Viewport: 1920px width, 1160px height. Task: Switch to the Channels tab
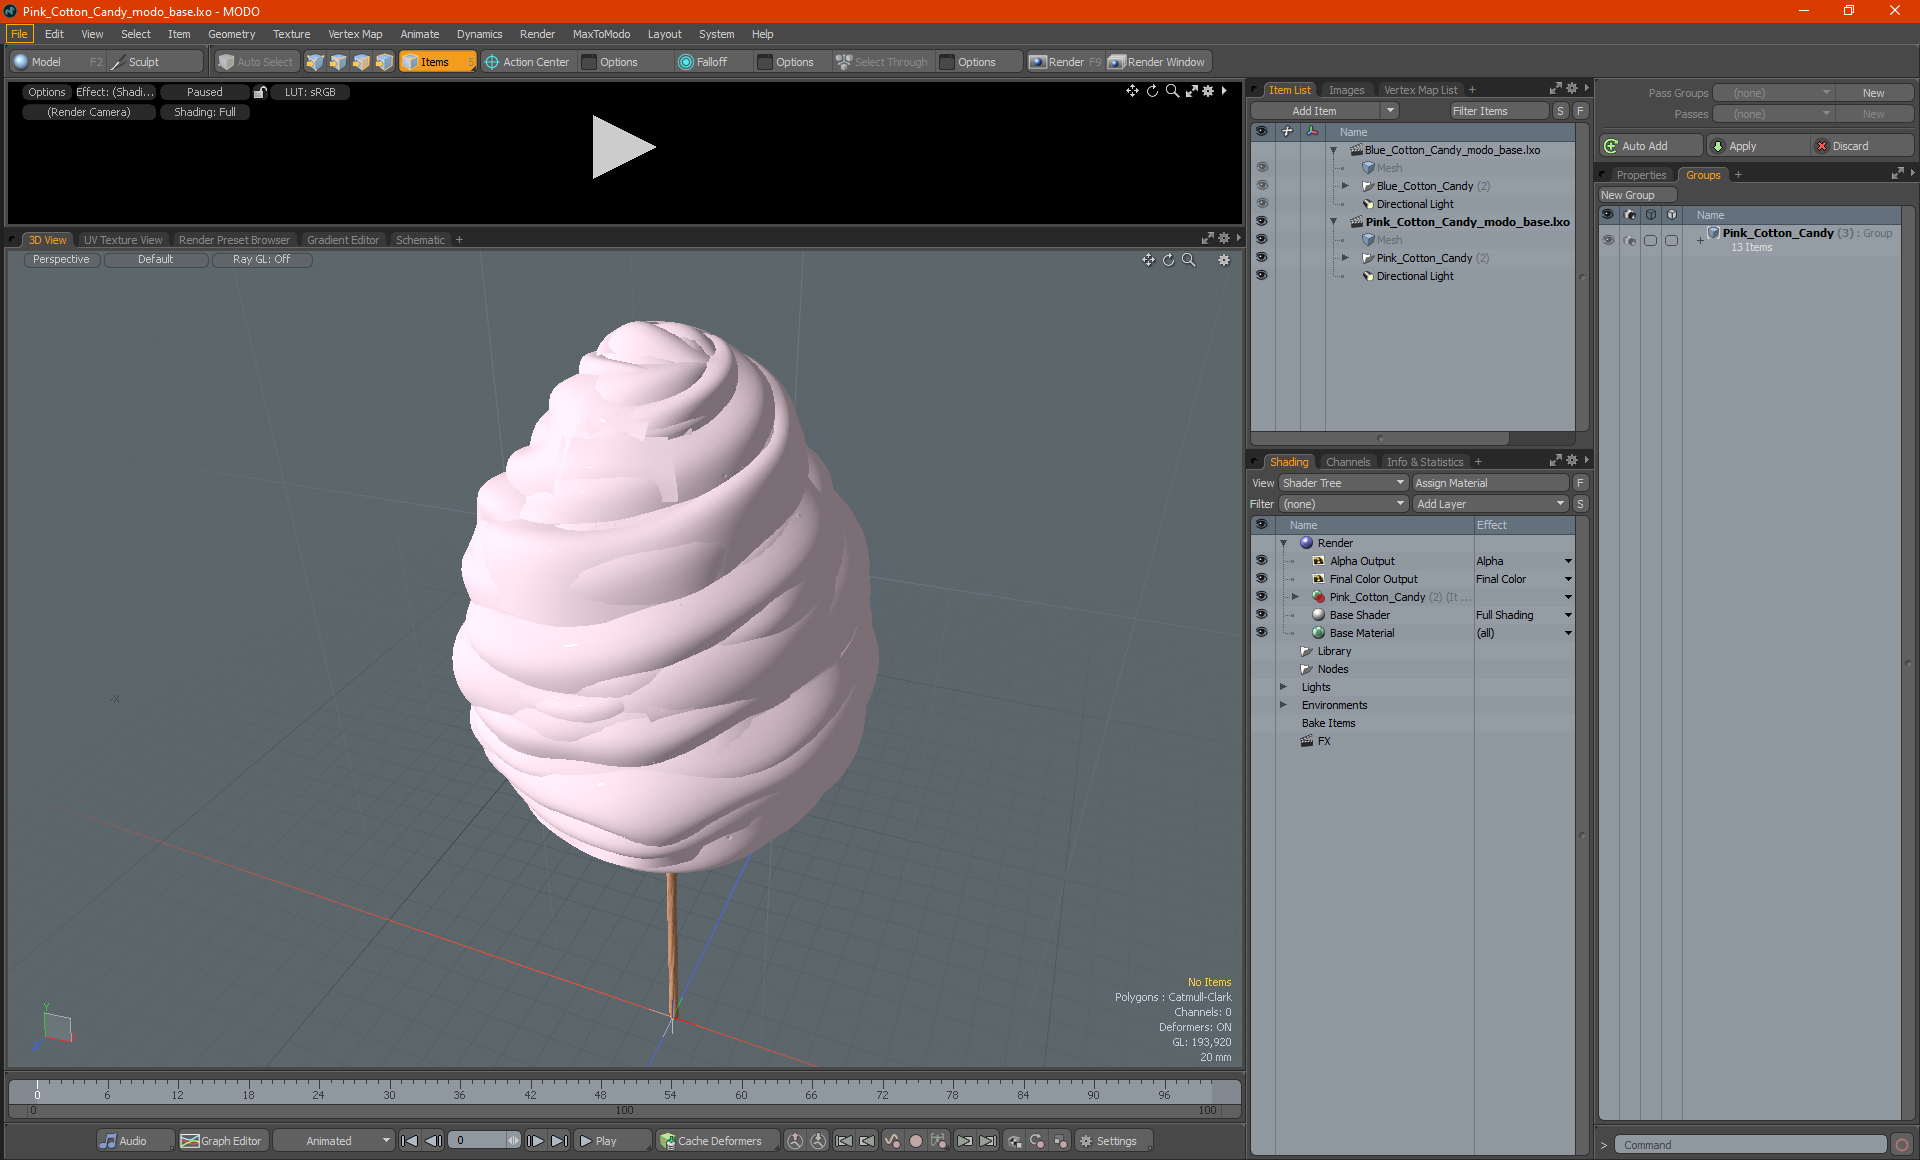(1347, 462)
